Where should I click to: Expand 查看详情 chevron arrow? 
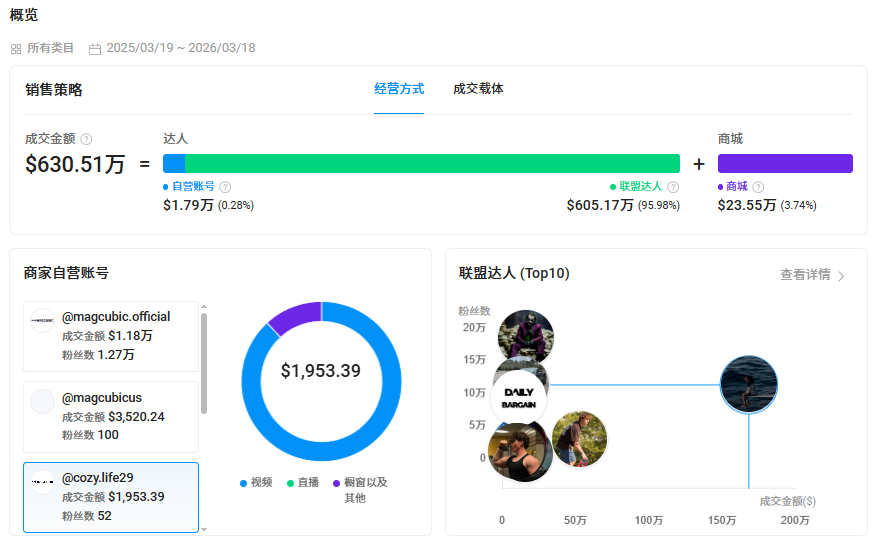click(x=841, y=276)
